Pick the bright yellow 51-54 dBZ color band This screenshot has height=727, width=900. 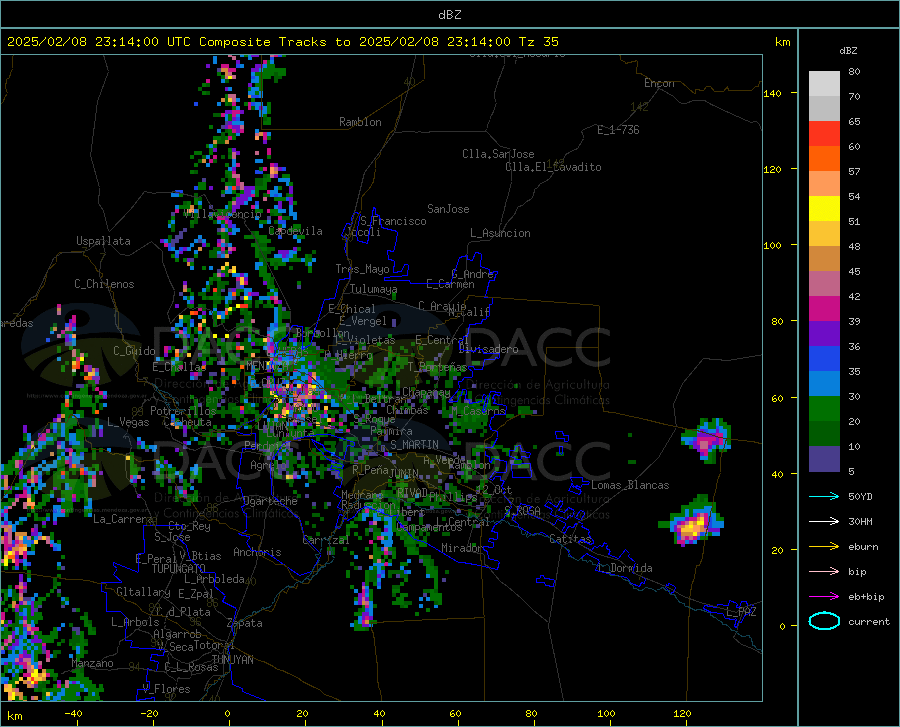[824, 209]
